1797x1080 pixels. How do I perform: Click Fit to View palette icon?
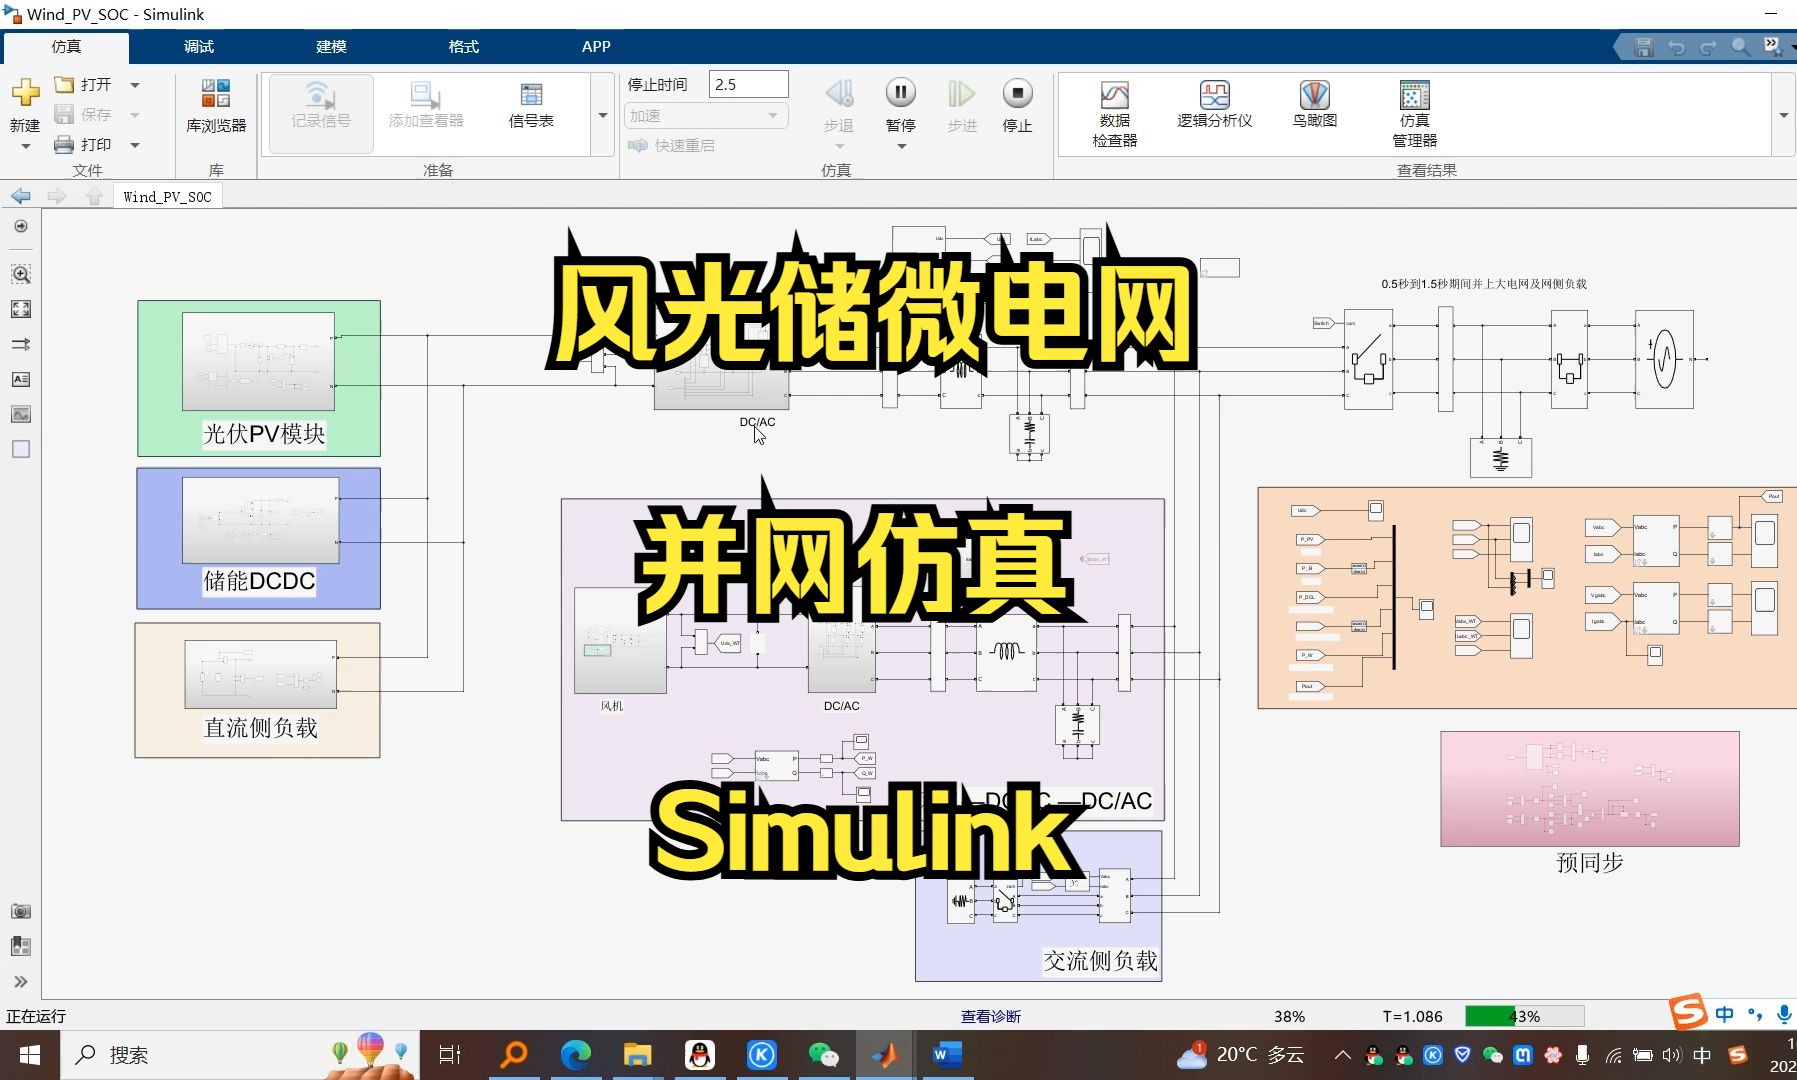20,309
